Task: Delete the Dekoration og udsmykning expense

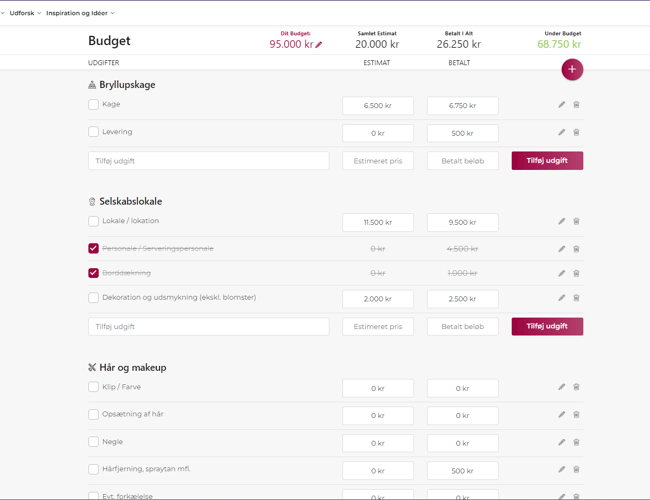Action: pyautogui.click(x=576, y=298)
